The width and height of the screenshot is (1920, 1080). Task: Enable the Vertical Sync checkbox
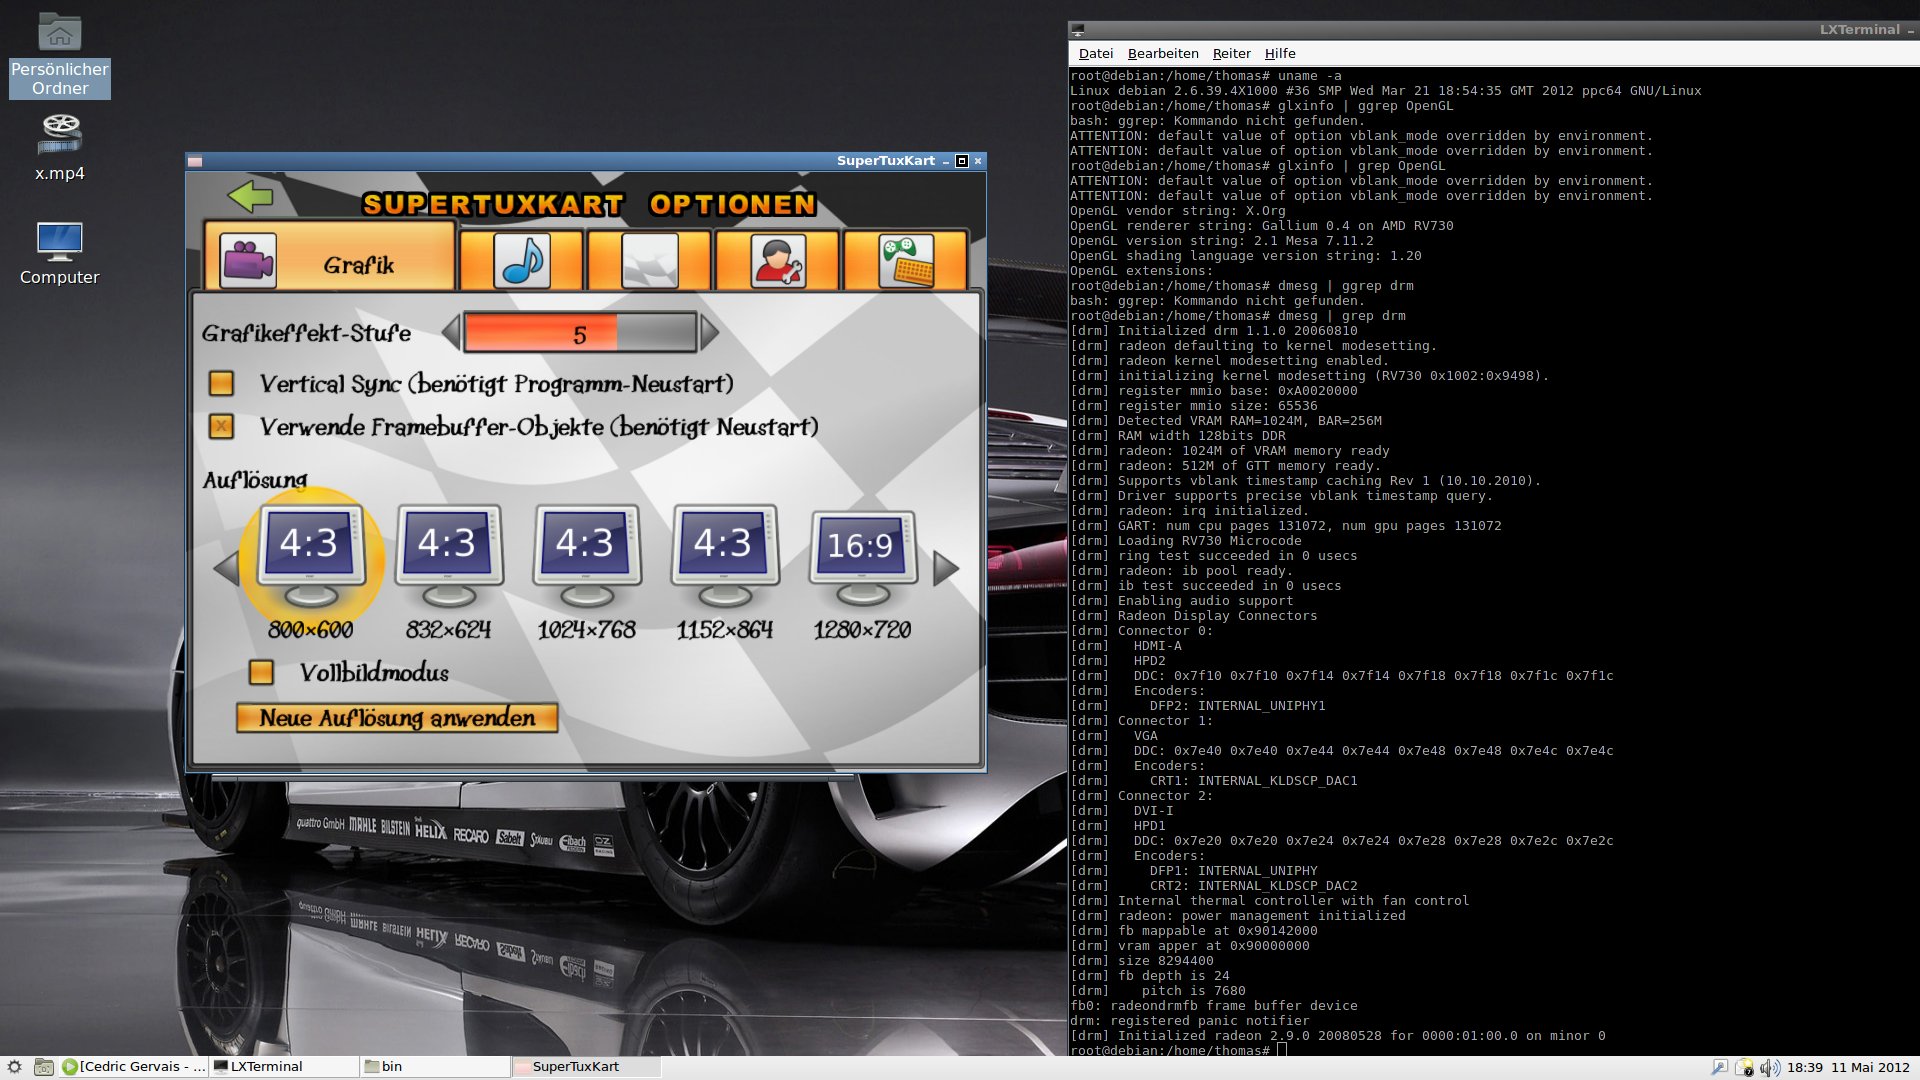(x=221, y=383)
